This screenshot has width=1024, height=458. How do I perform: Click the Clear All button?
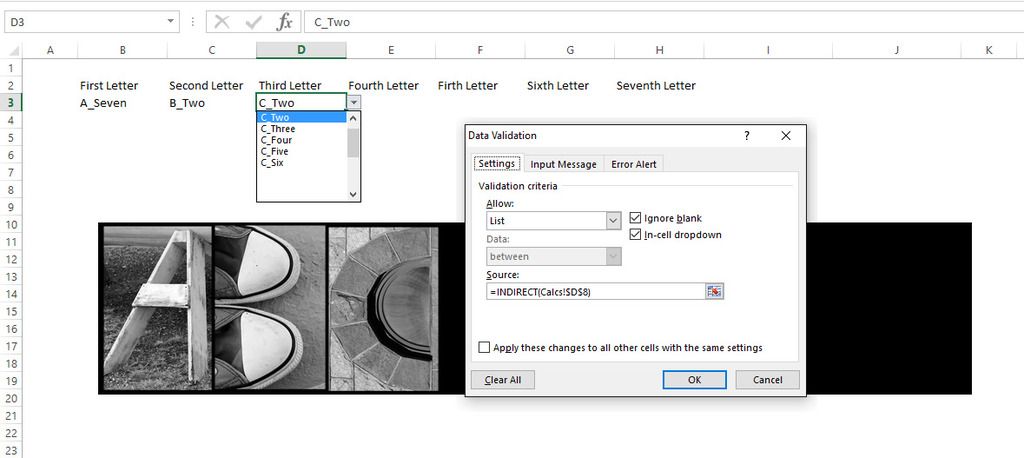[x=503, y=380]
